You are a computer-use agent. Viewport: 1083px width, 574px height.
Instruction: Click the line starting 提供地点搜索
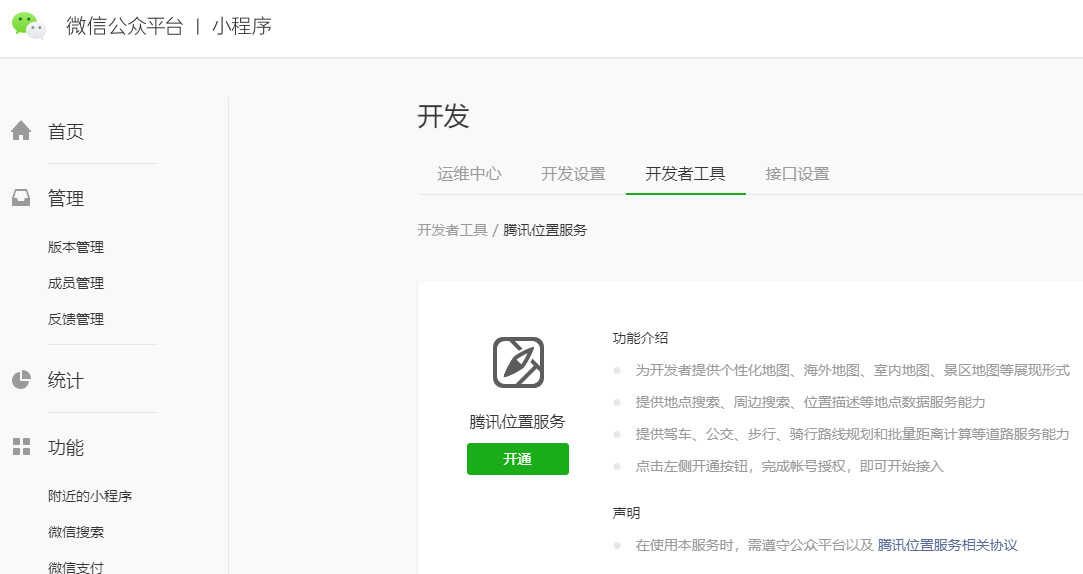point(810,402)
